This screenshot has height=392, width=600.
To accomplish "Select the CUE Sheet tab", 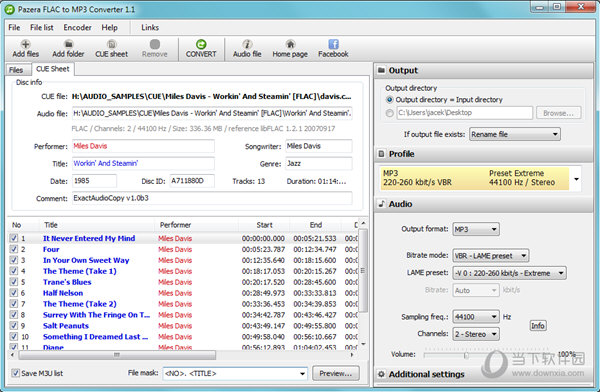I will 53,69.
